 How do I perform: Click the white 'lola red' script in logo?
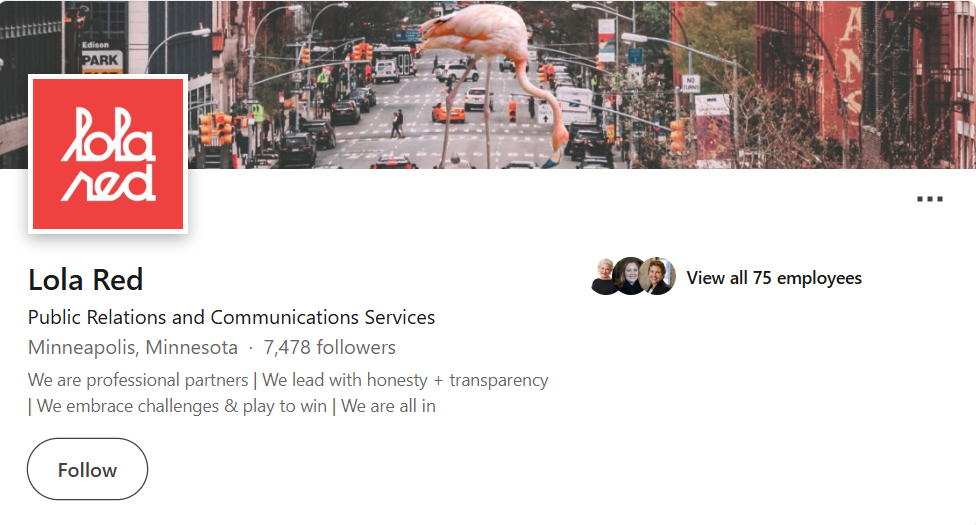(108, 154)
